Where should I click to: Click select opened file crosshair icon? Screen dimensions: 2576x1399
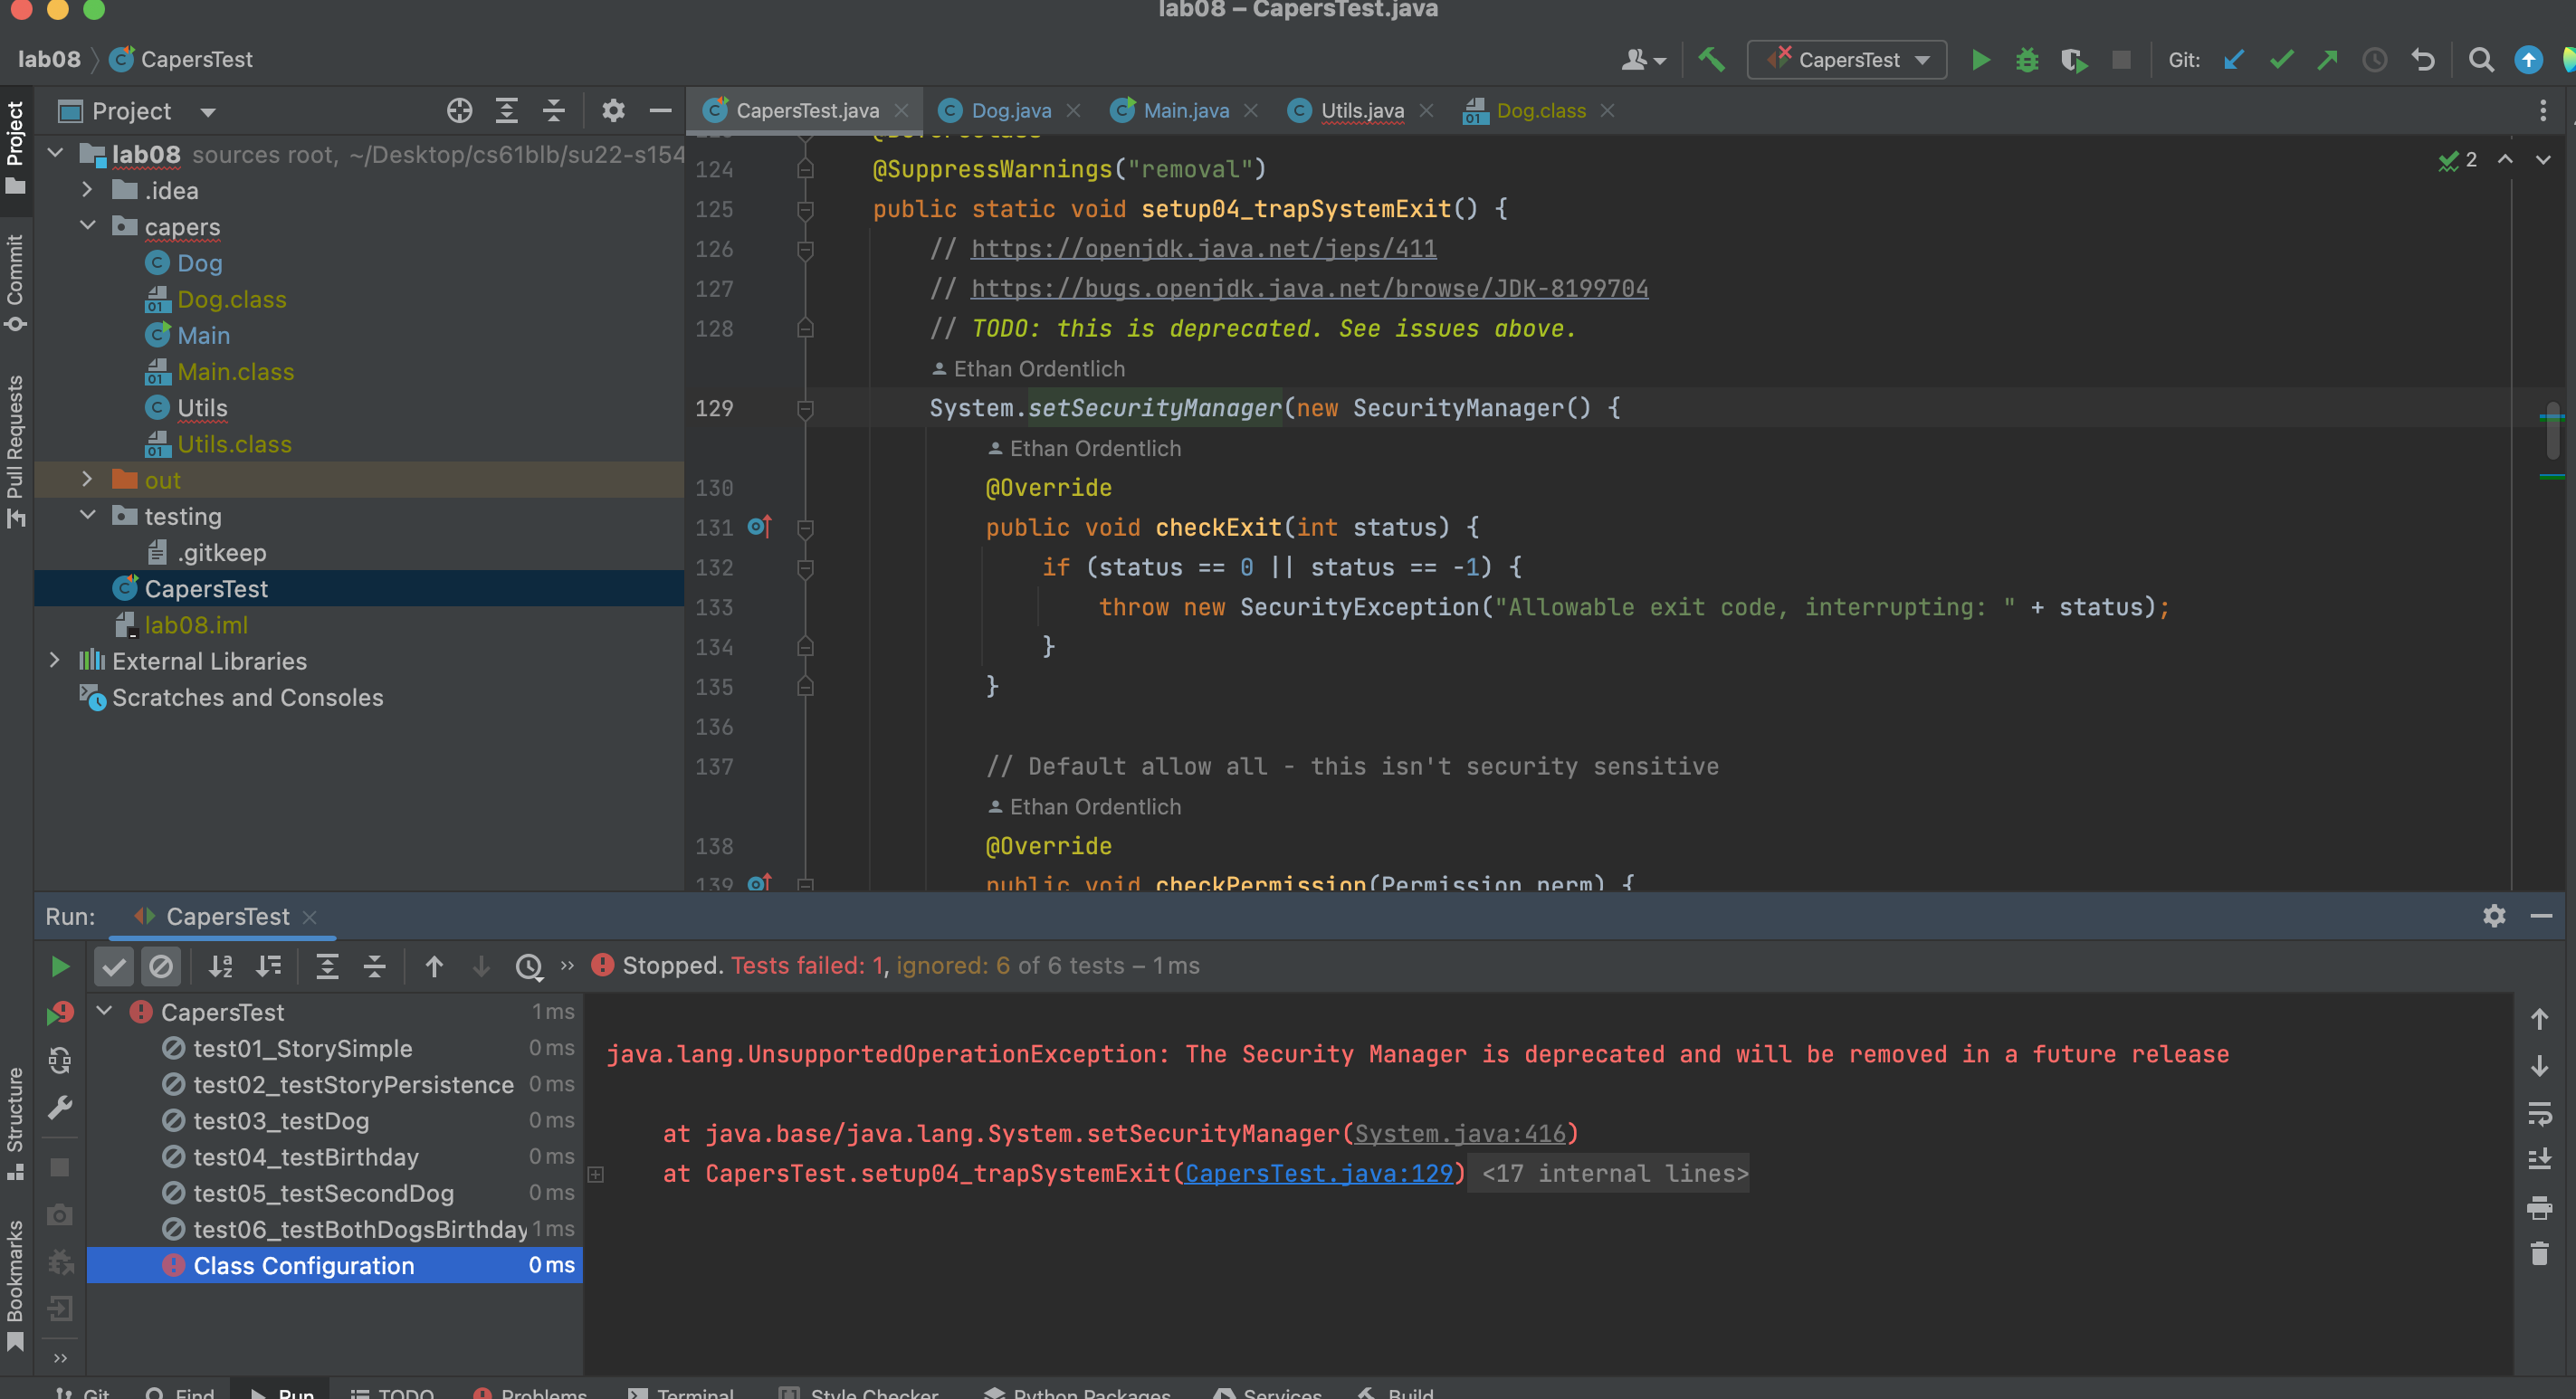pyautogui.click(x=459, y=111)
